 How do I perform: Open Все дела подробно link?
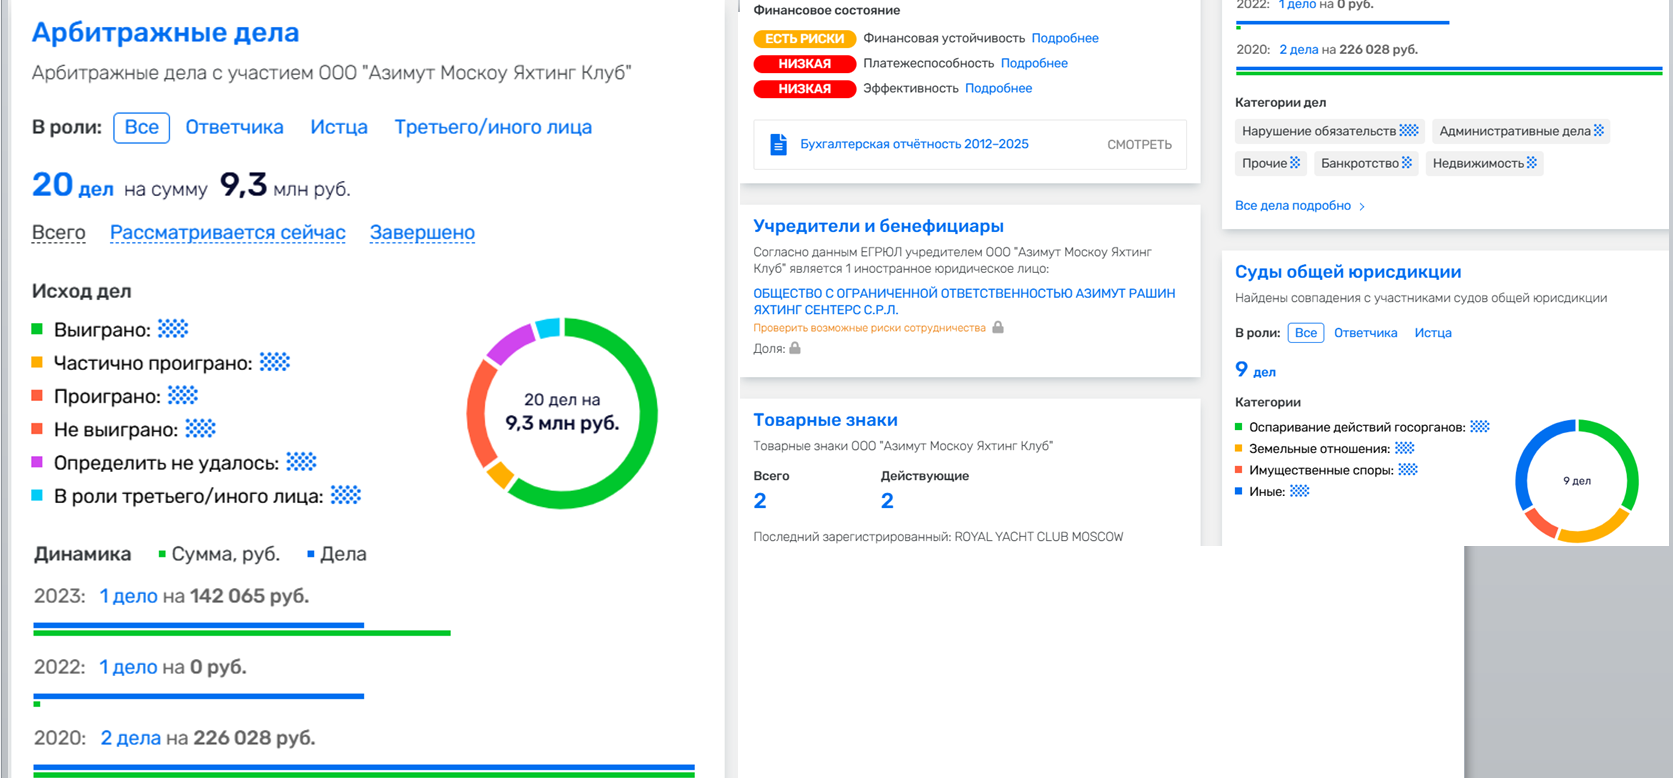[x=1293, y=206]
